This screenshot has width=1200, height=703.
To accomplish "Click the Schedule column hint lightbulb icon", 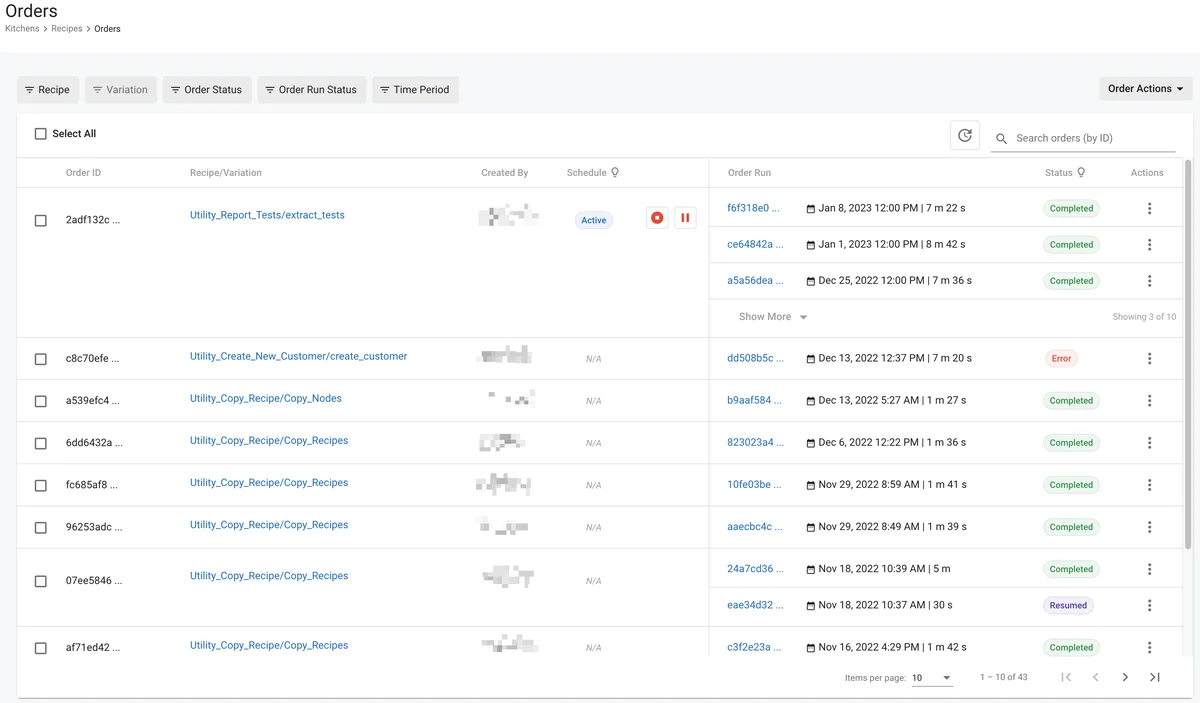I will (614, 172).
